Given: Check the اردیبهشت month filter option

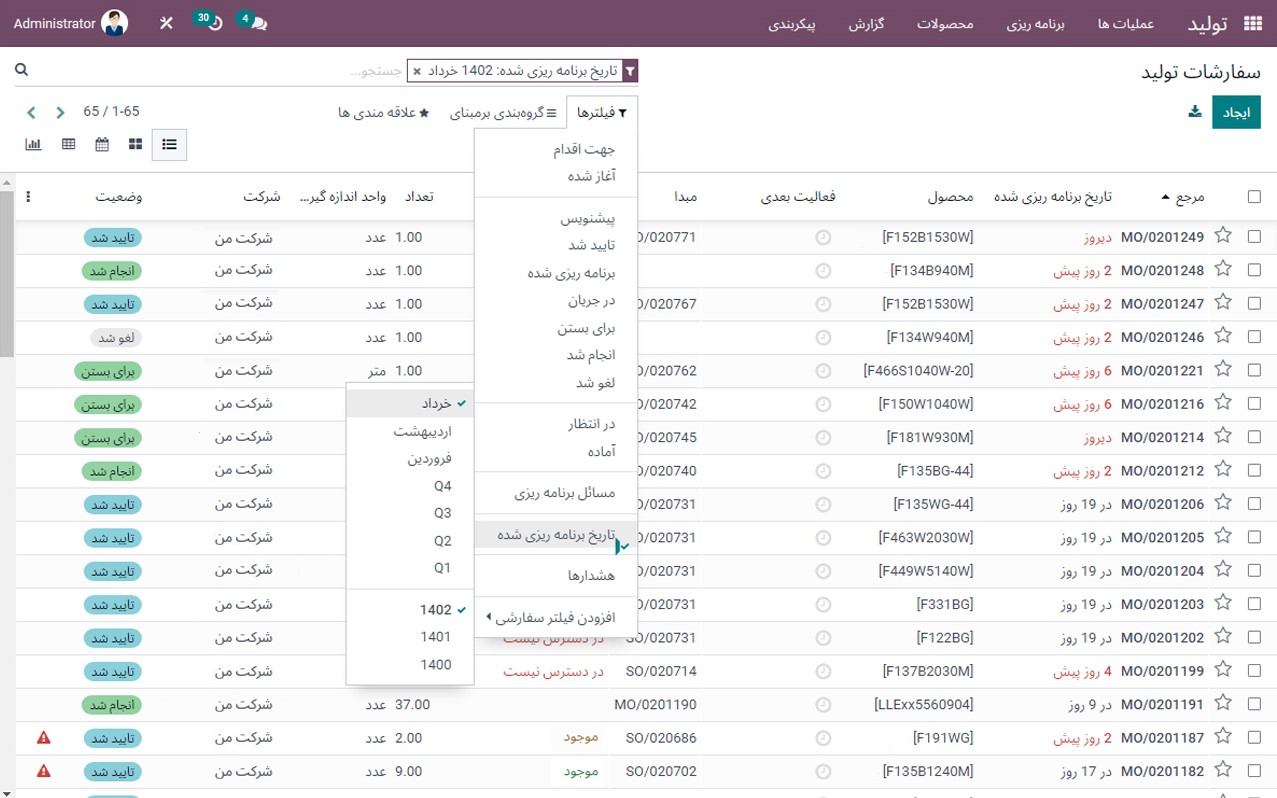Looking at the screenshot, I should [x=420, y=431].
